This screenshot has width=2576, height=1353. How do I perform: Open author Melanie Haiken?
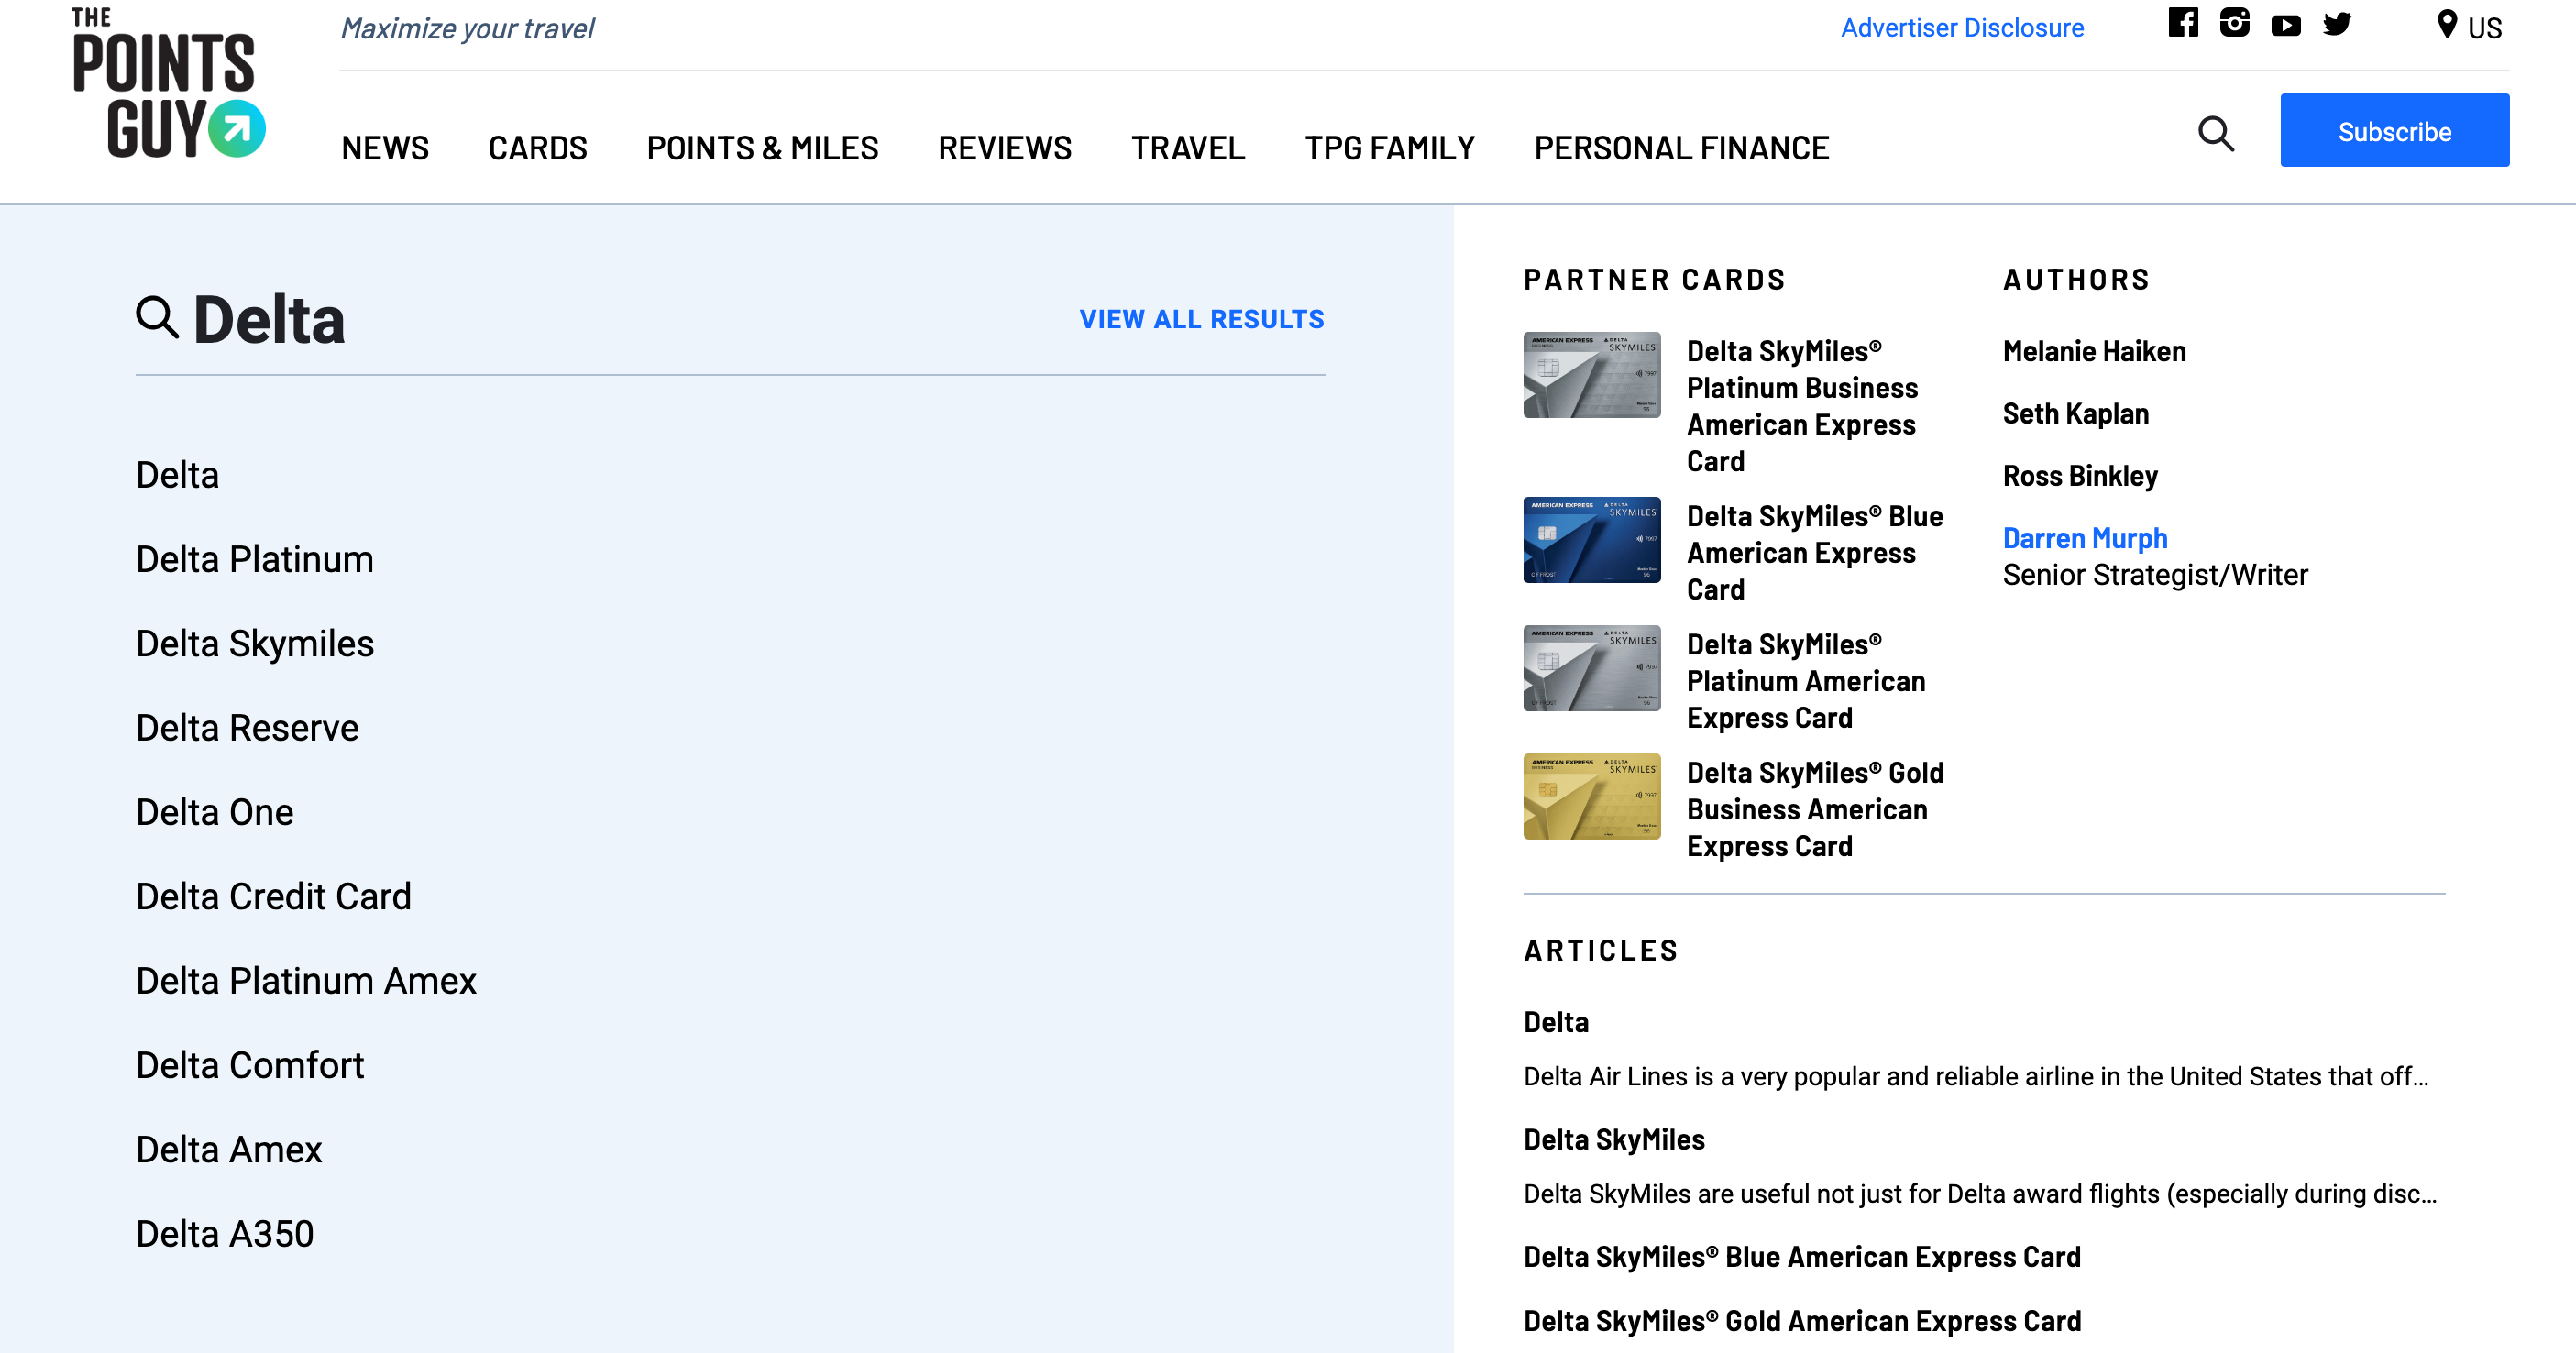pos(2094,352)
